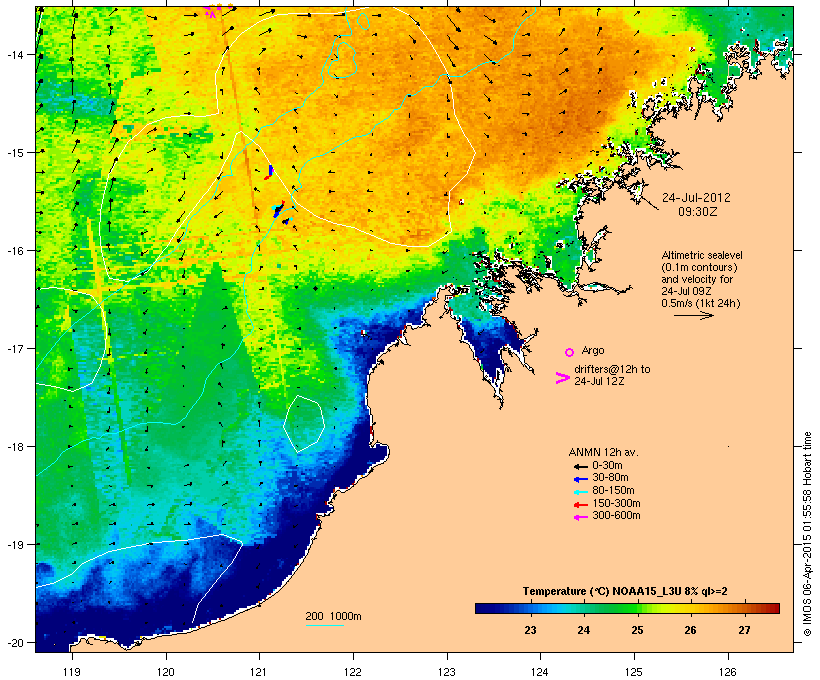Click the 'Argo' legend label

(593, 350)
